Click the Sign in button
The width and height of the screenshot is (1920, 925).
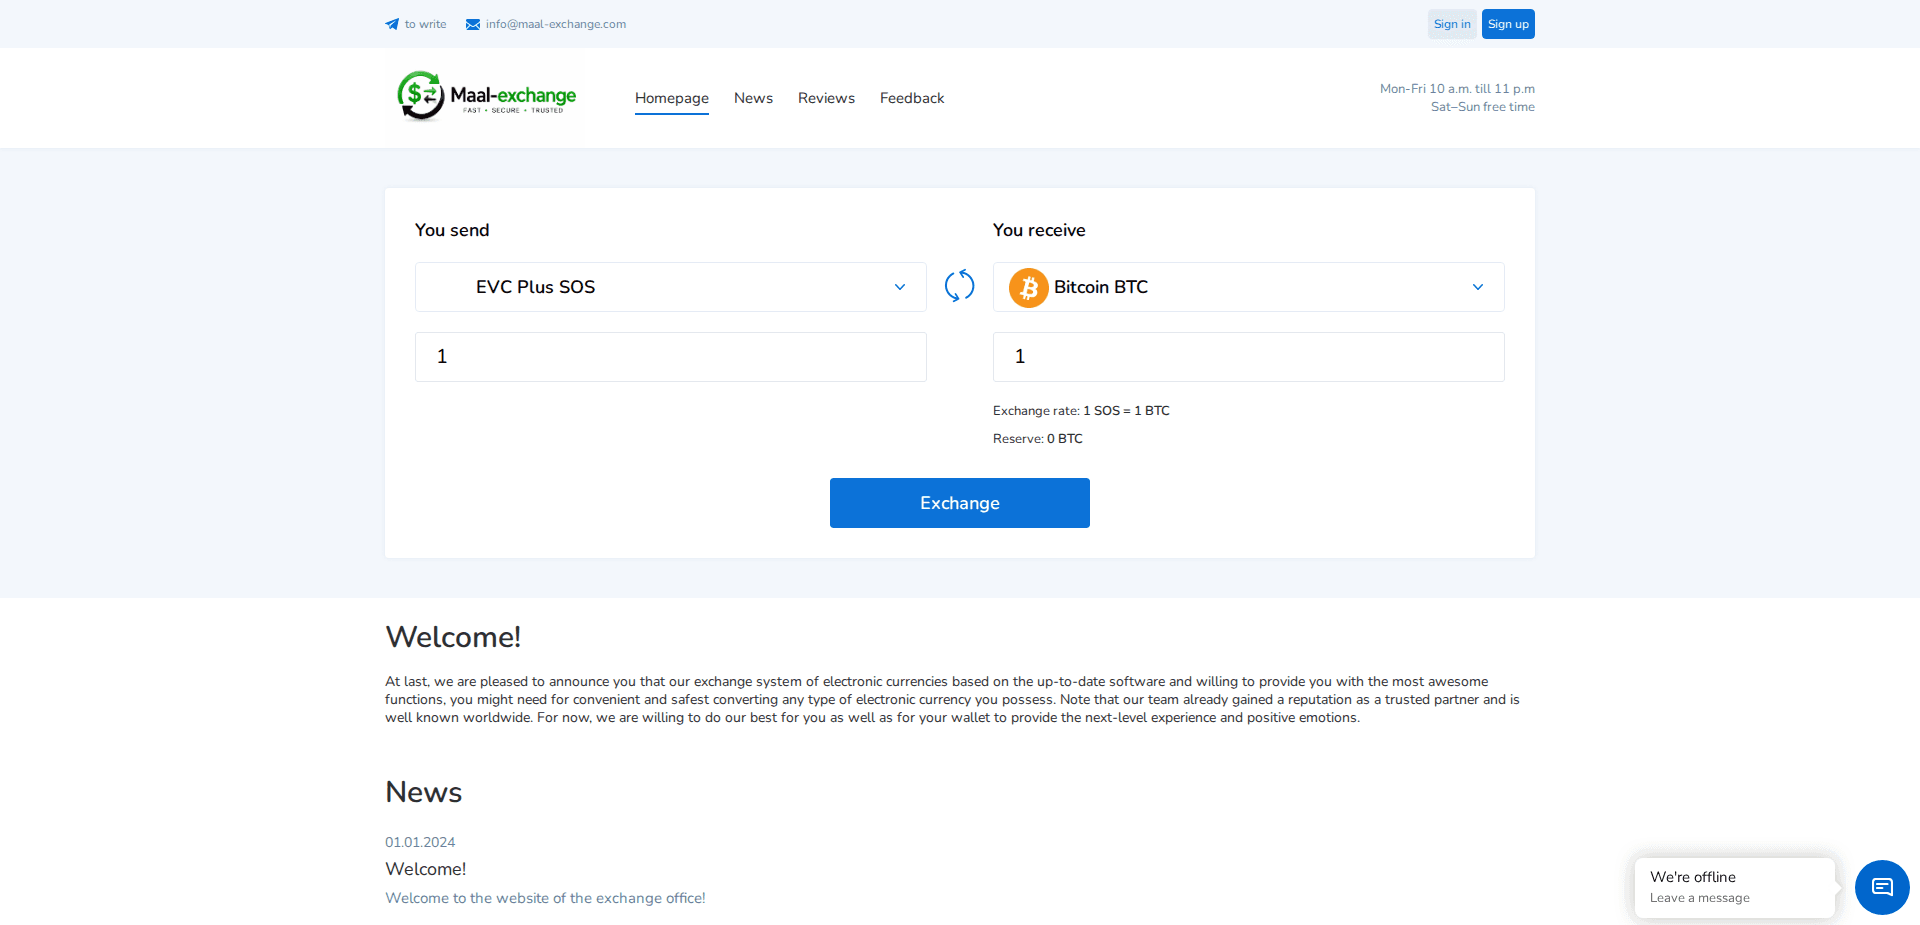tap(1451, 23)
